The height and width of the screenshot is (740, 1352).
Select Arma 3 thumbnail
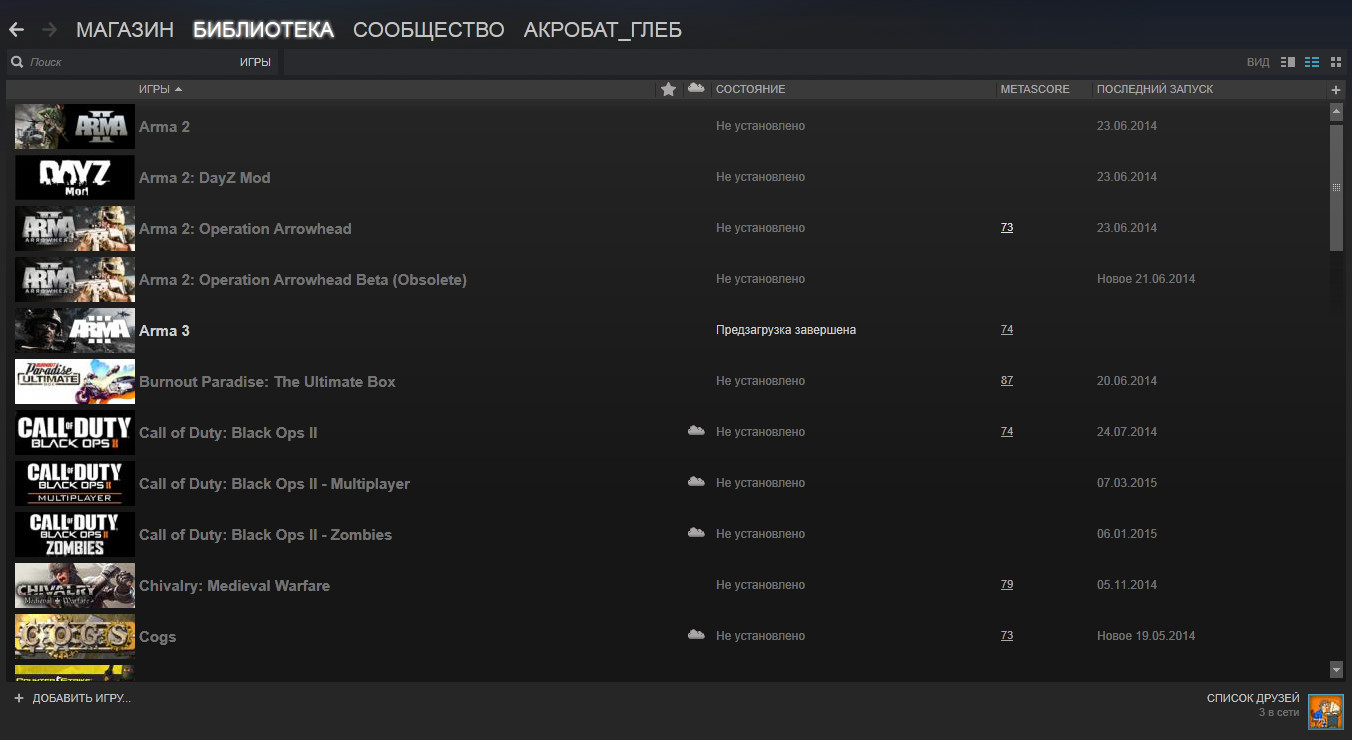tap(75, 330)
